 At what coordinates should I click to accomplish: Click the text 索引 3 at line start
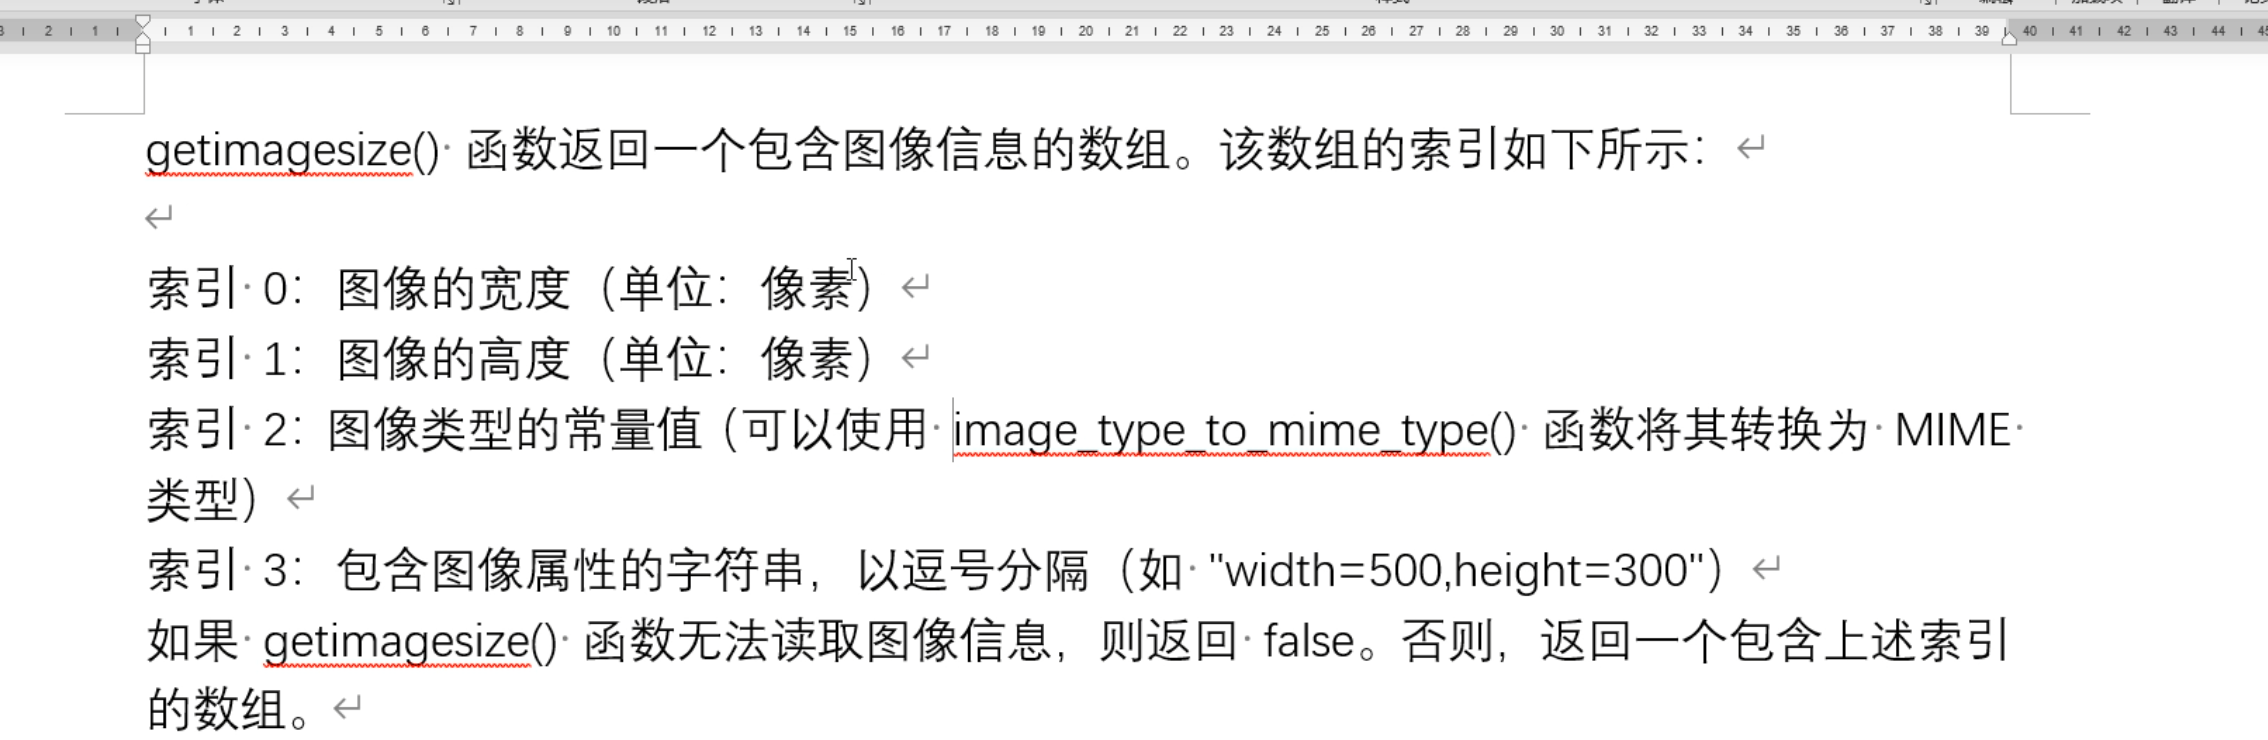[217, 571]
